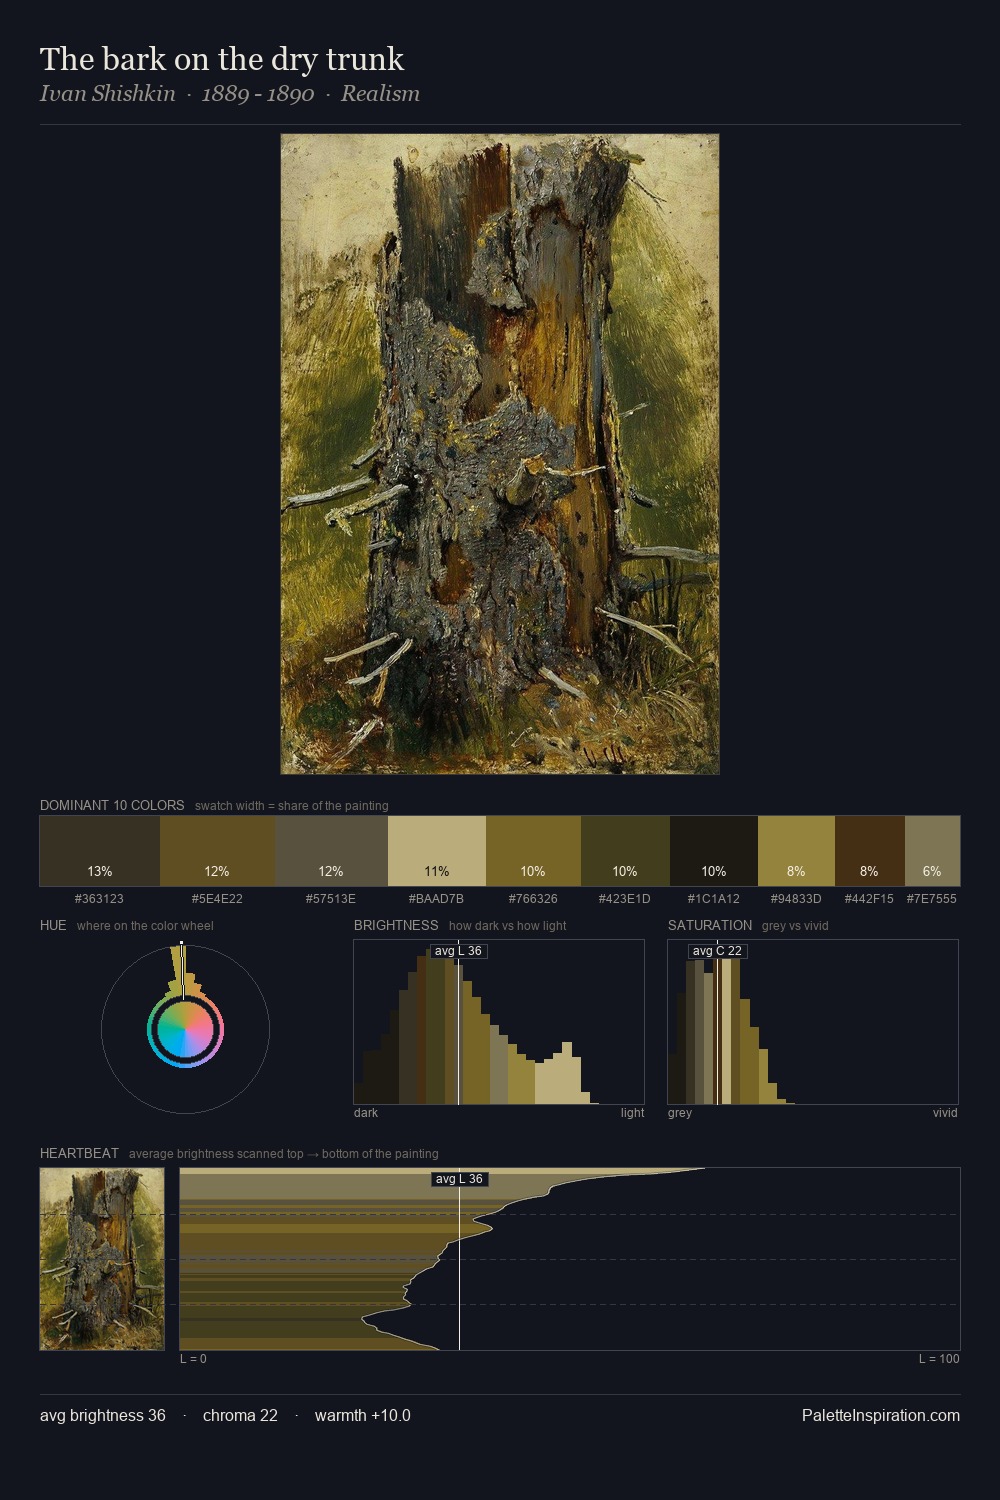This screenshot has height=1500, width=1000.
Task: Pick the #442F15 dark brown swatch
Action: click(x=870, y=851)
